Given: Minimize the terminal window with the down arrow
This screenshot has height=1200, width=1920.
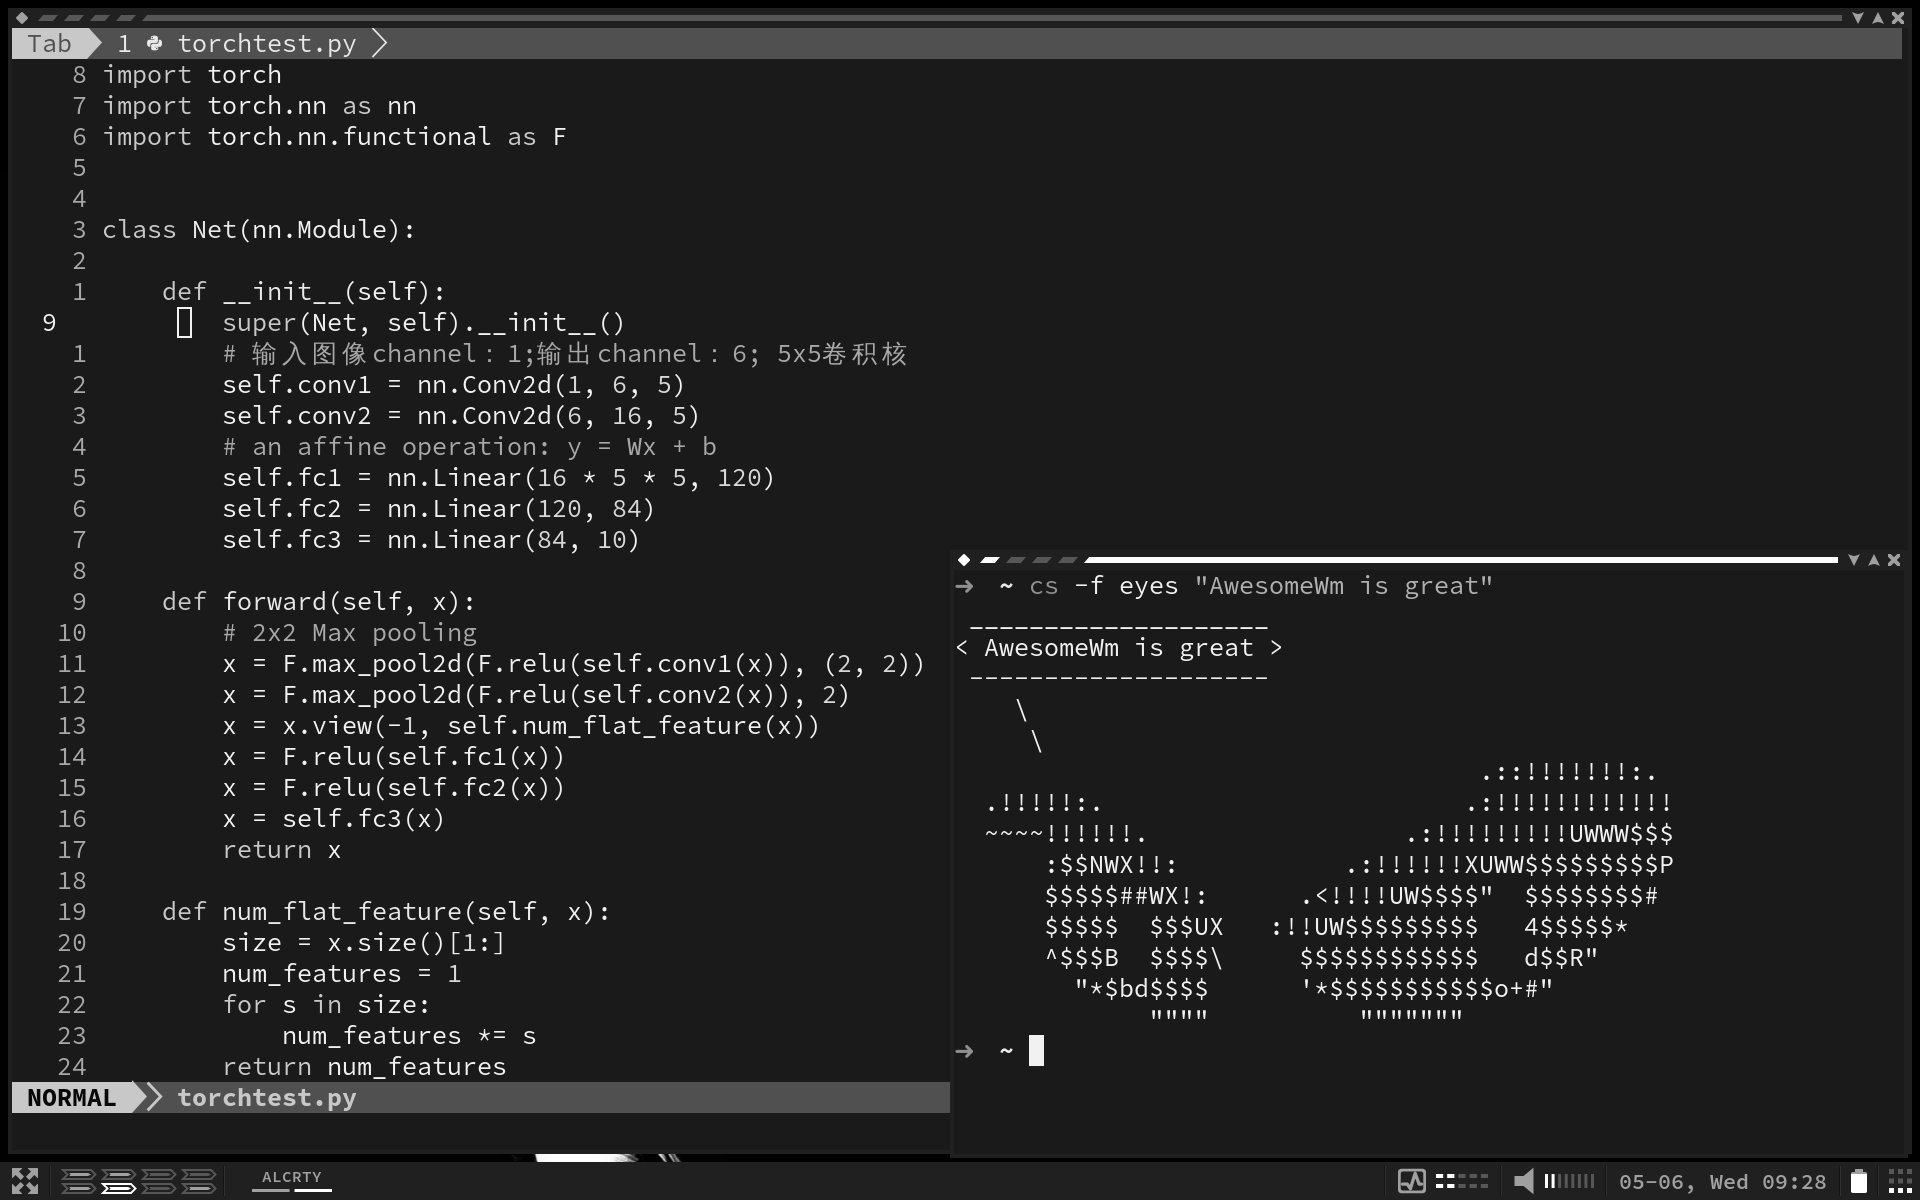Looking at the screenshot, I should [x=1853, y=560].
